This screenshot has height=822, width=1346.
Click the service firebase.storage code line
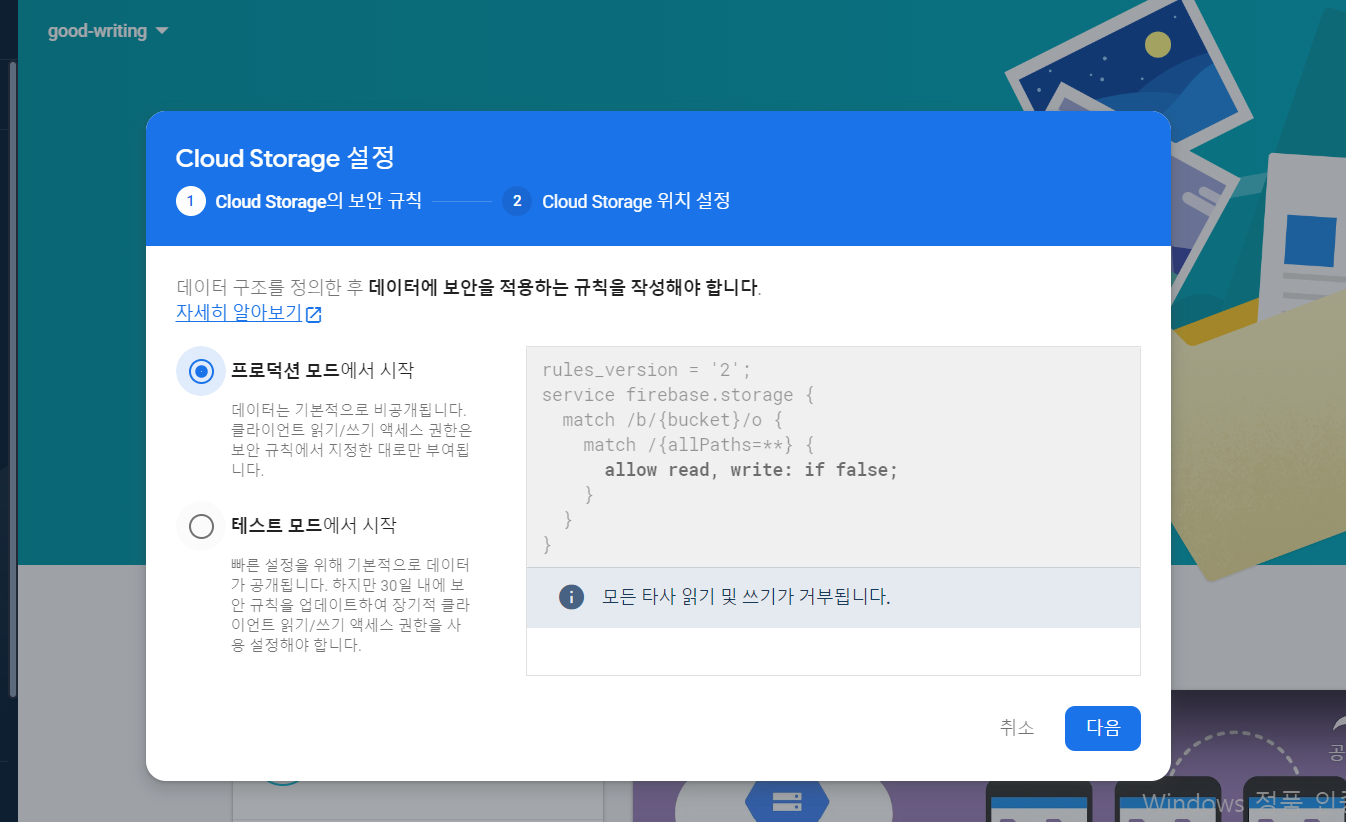pos(678,394)
